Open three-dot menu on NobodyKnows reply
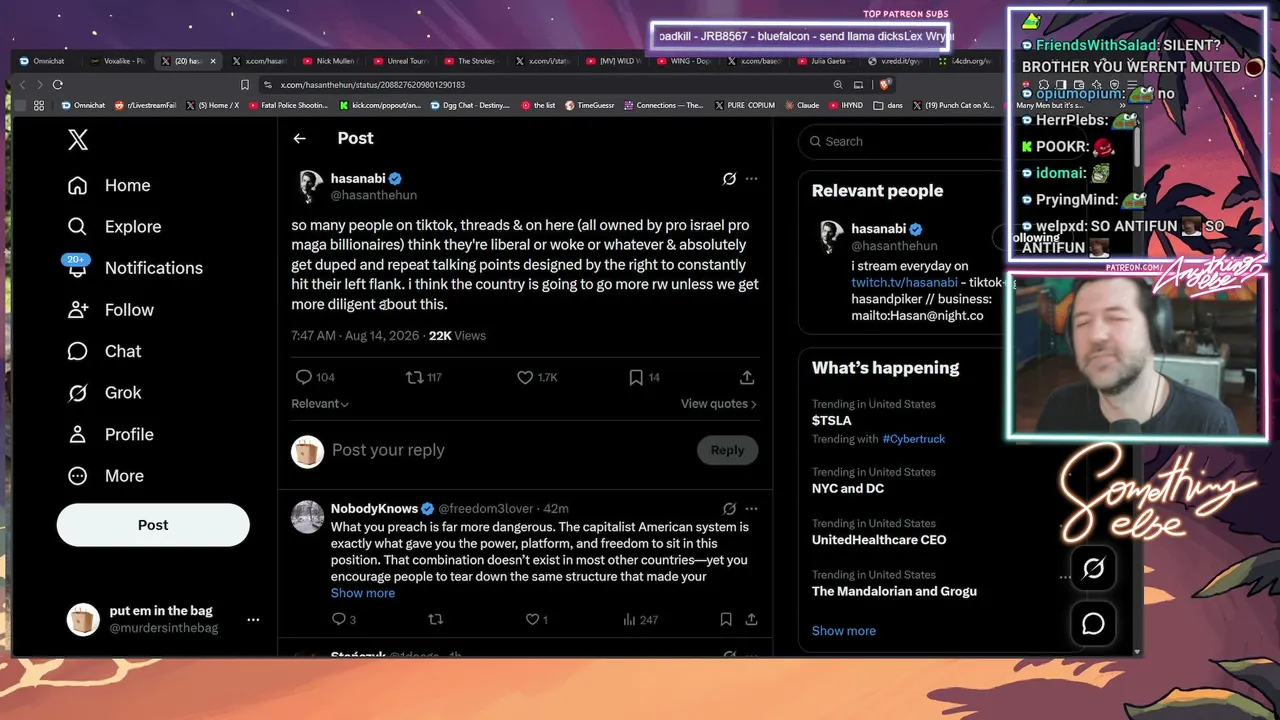The width and height of the screenshot is (1280, 720). tap(751, 509)
